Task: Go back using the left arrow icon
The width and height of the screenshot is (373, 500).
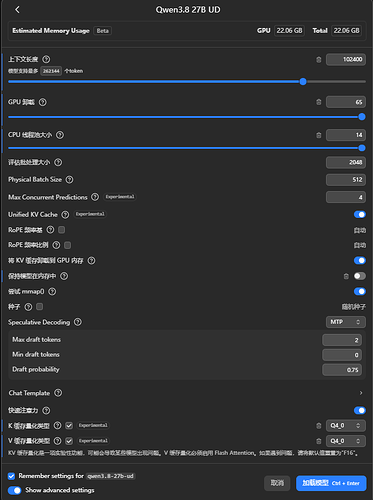Action: pyautogui.click(x=17, y=10)
